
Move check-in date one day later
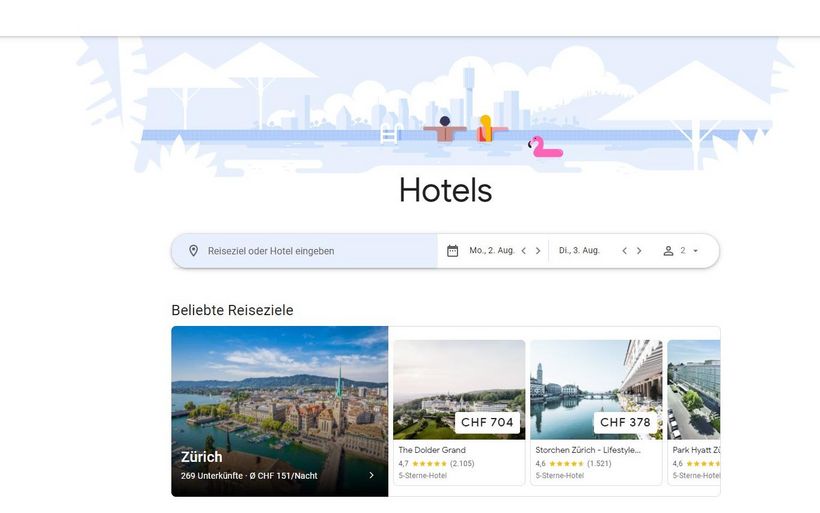pyautogui.click(x=538, y=251)
